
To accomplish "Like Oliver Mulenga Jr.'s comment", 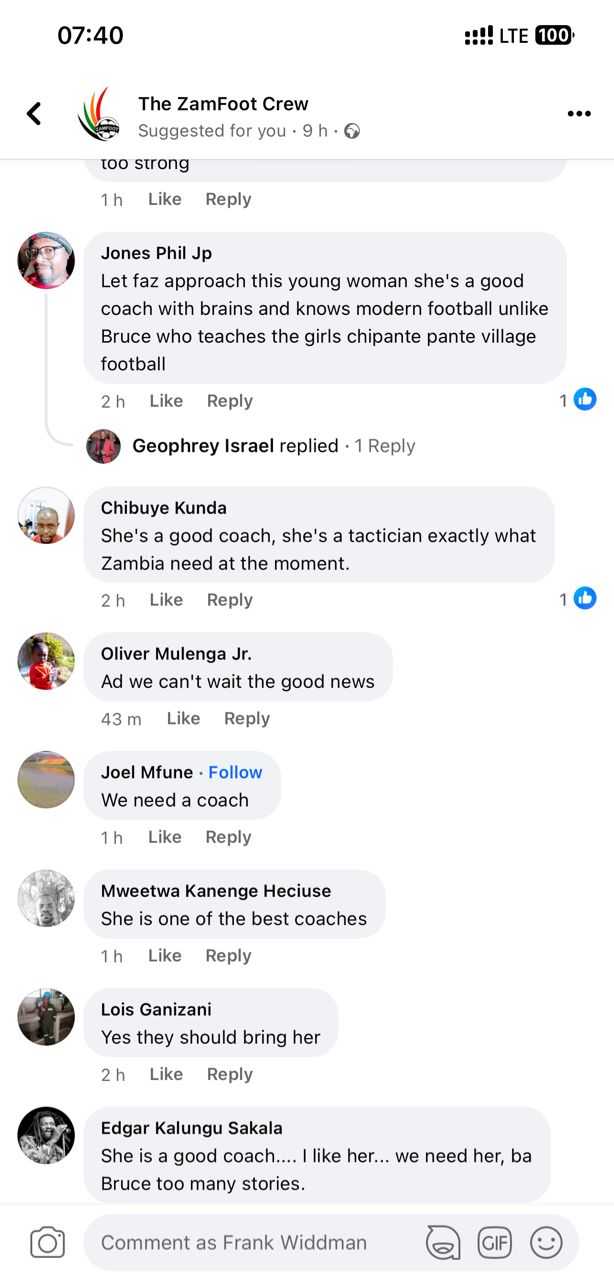I will pos(183,718).
